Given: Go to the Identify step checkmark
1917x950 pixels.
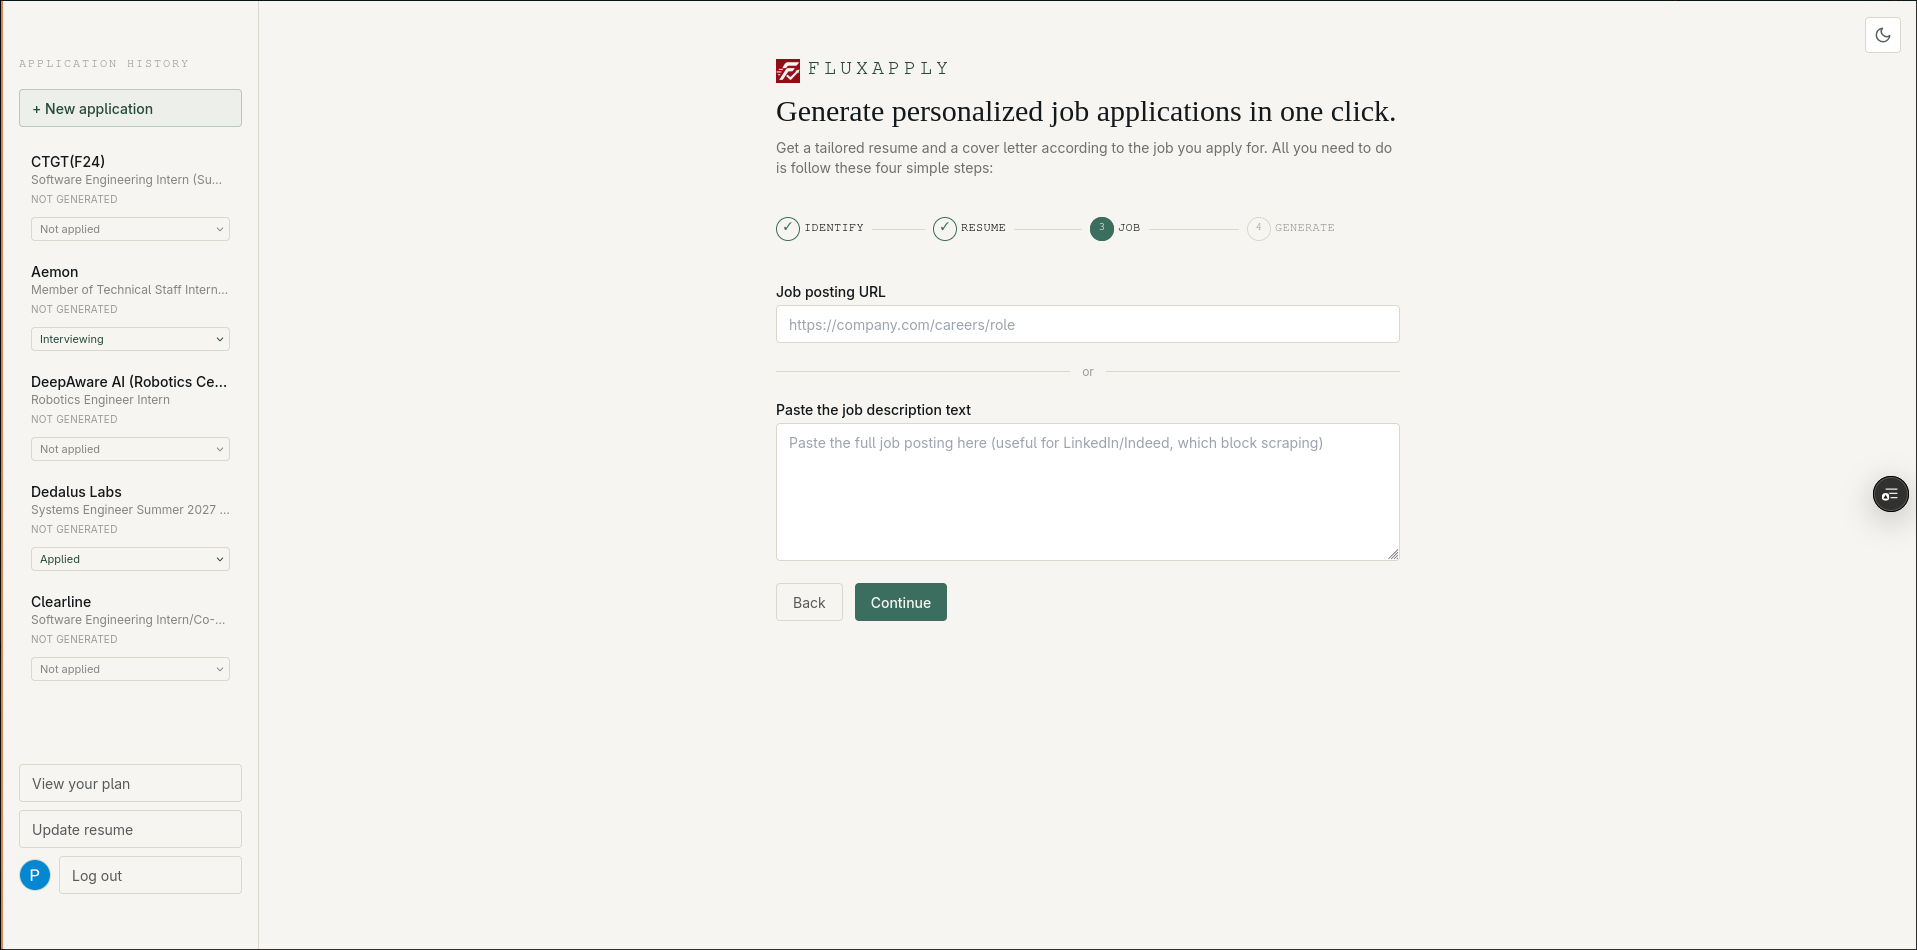Looking at the screenshot, I should click(788, 229).
